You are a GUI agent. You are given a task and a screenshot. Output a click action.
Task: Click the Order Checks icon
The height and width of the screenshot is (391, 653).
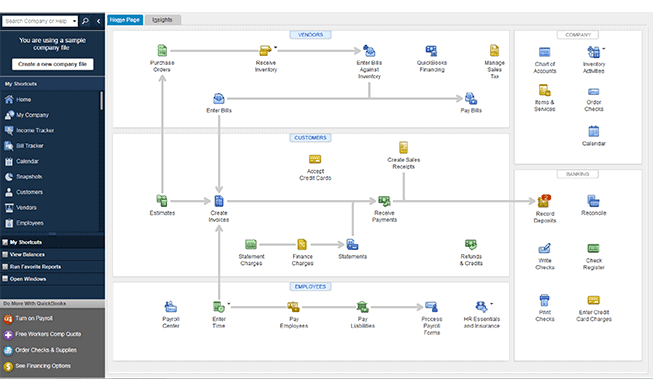(593, 92)
